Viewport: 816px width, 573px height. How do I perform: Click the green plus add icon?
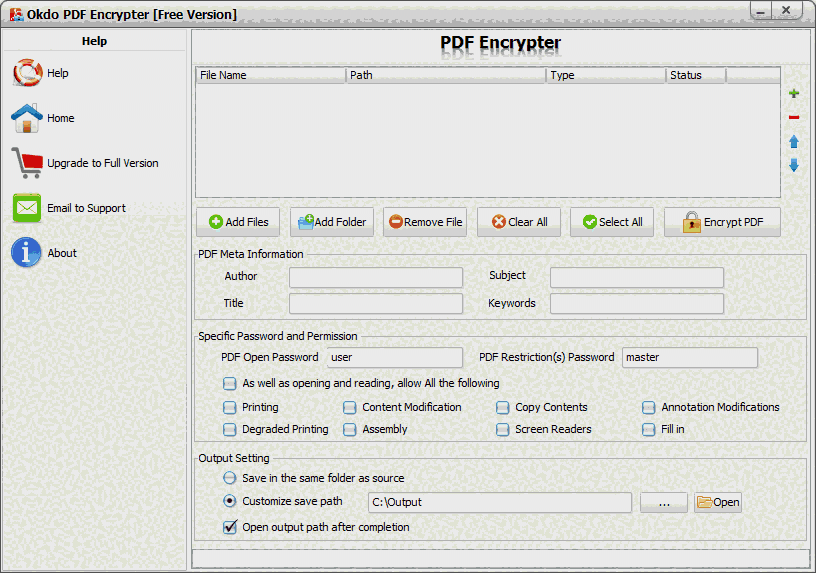pyautogui.click(x=794, y=94)
